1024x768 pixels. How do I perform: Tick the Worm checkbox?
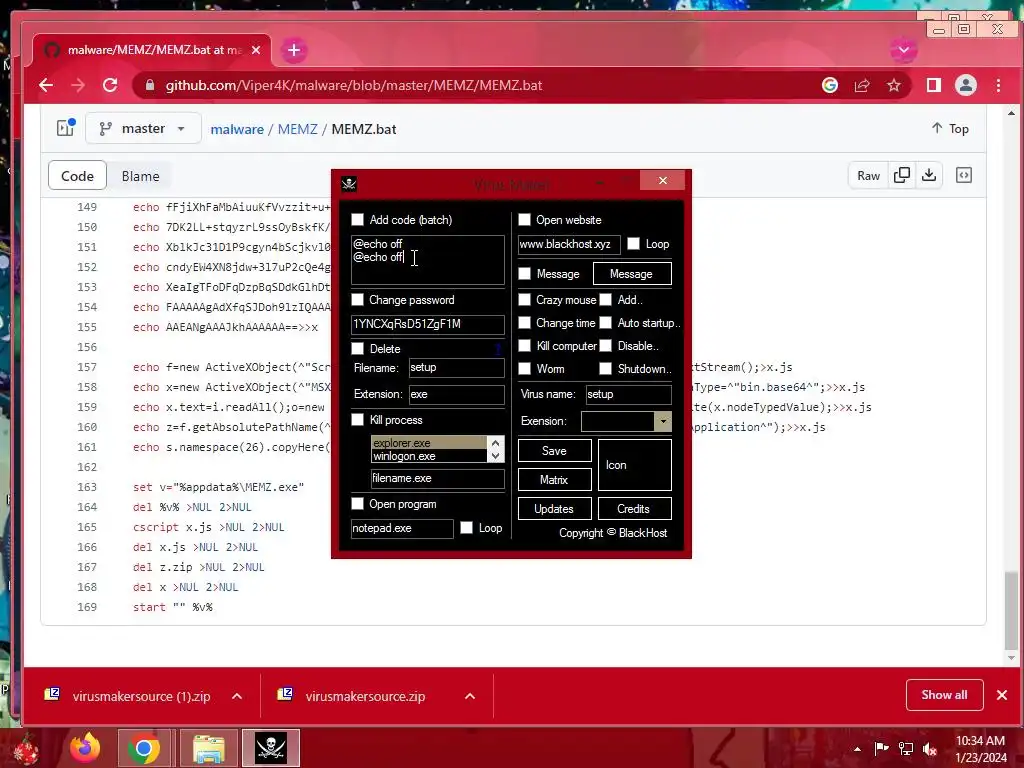524,369
